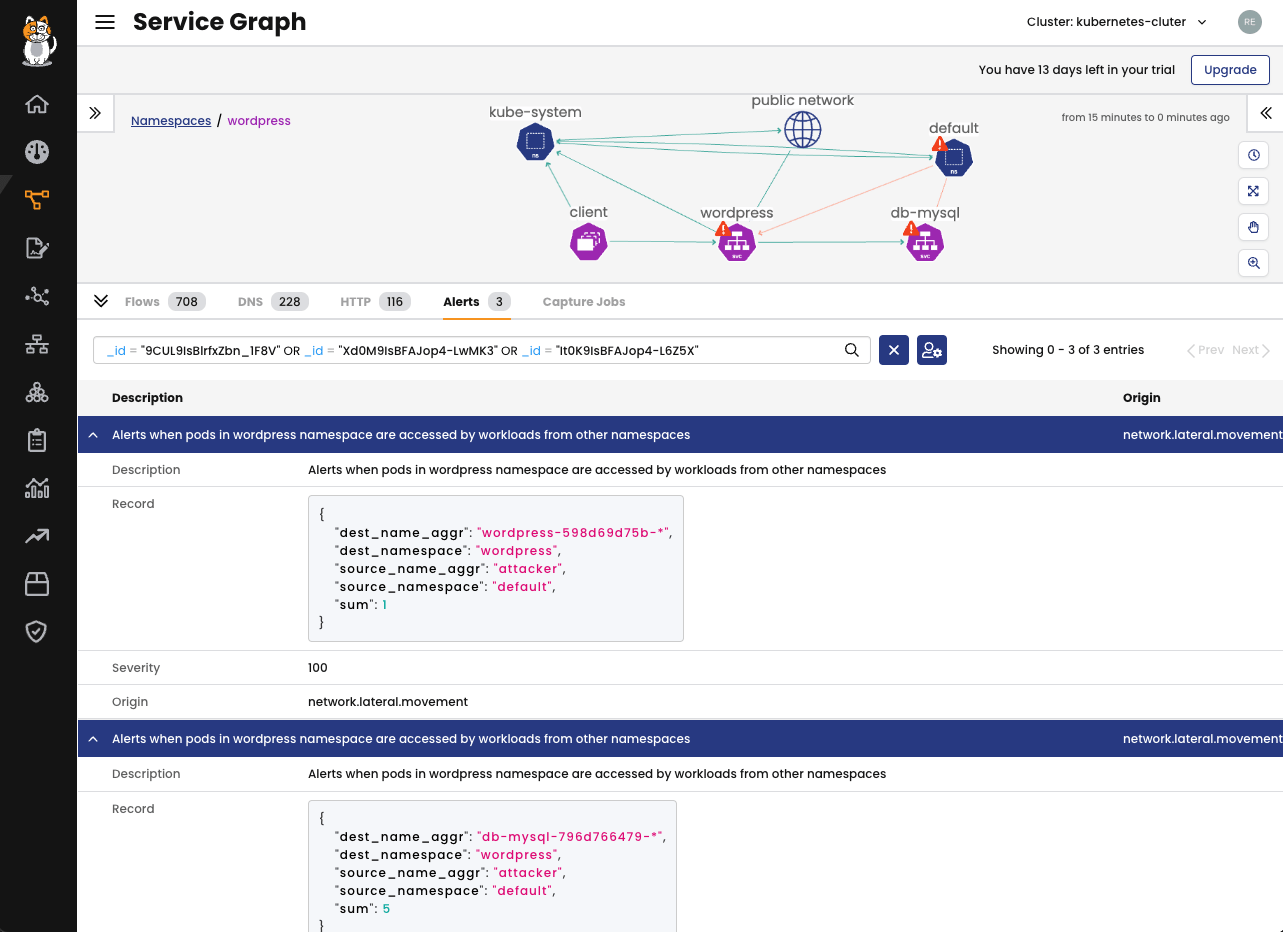Screen dimensions: 1283x932
Task: Navigate to Namespaces via the breadcrumb link
Action: point(170,120)
